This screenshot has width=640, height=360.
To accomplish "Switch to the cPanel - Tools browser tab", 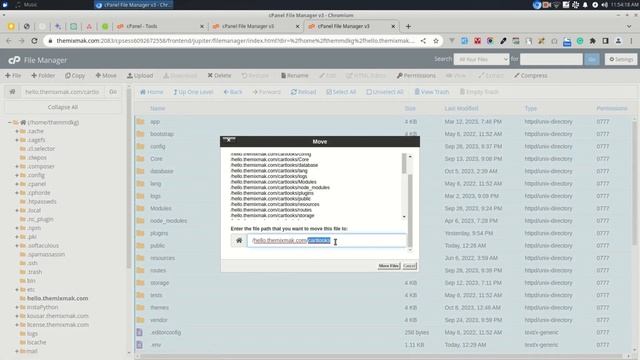I will [160, 26].
